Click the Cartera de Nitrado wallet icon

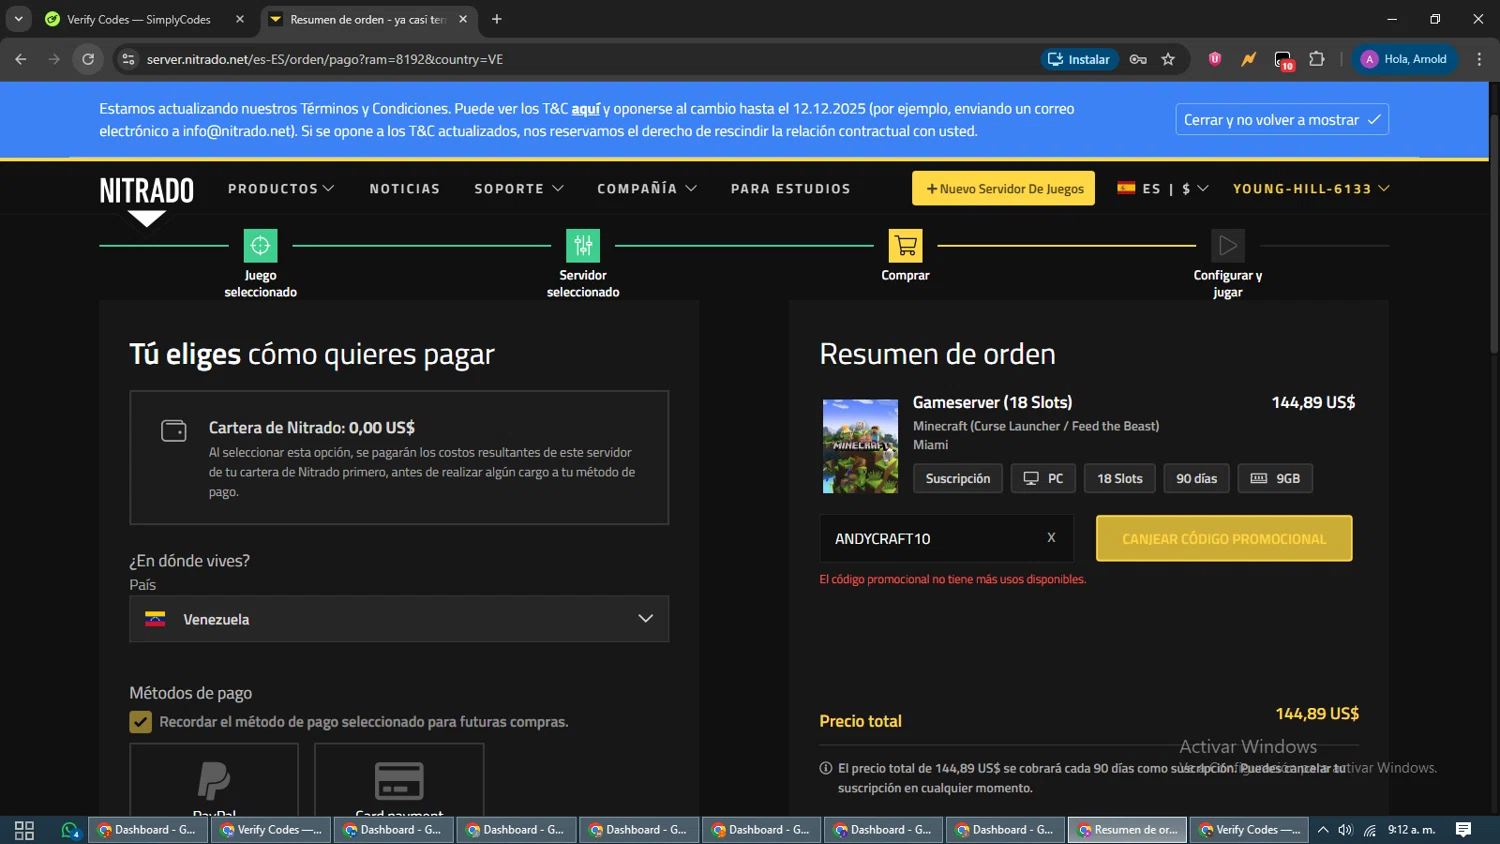[x=174, y=431]
